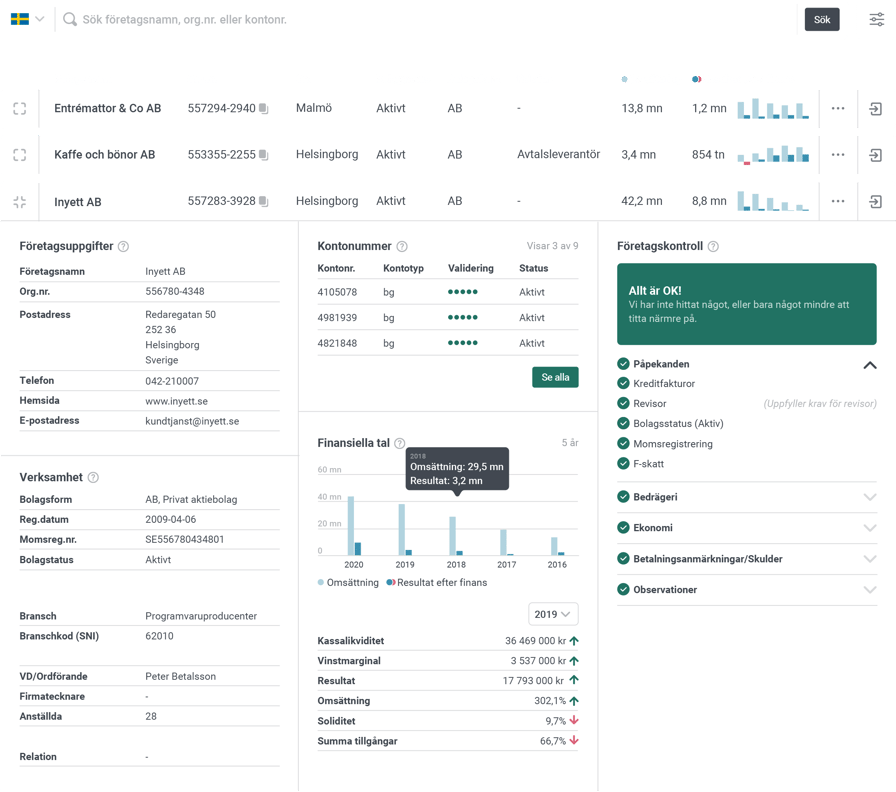Copy org number 557294-2940
896x792 pixels.
tap(263, 108)
